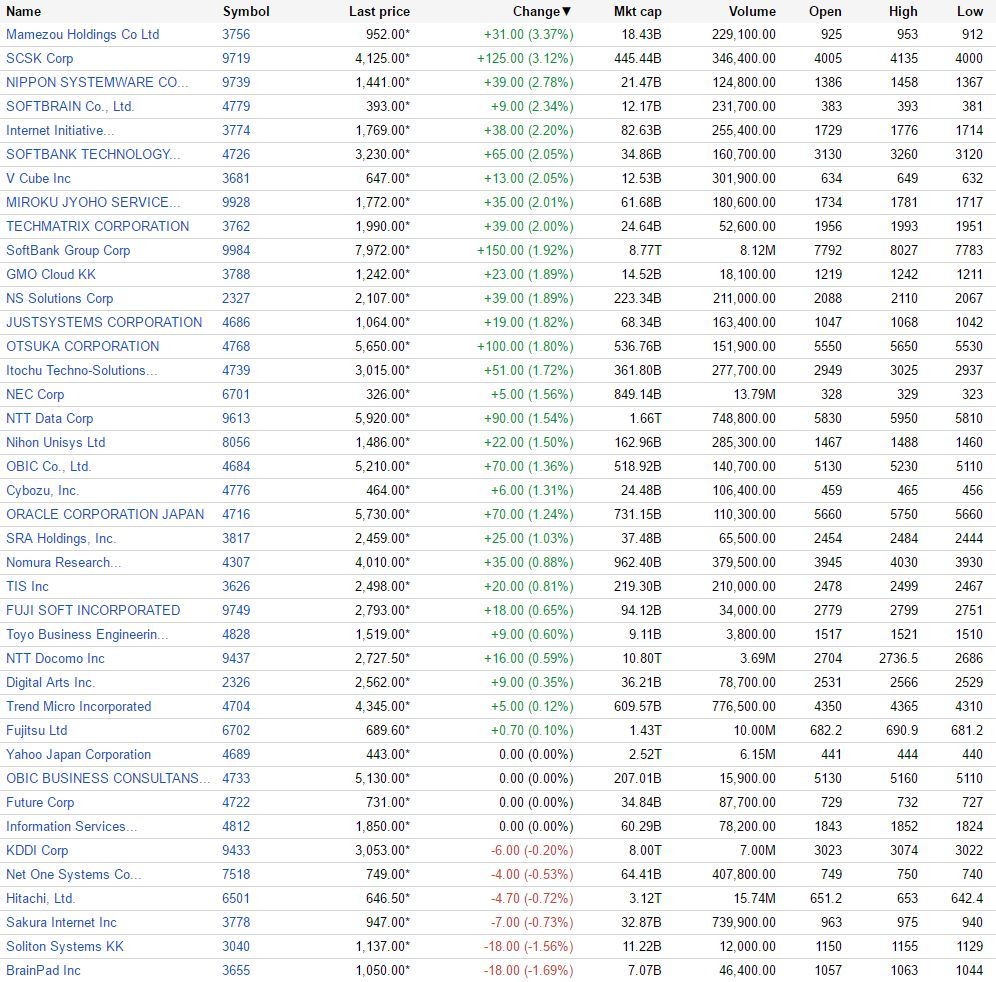Open BrainPad Inc link
Screen dimensions: 996x982
[x=43, y=970]
